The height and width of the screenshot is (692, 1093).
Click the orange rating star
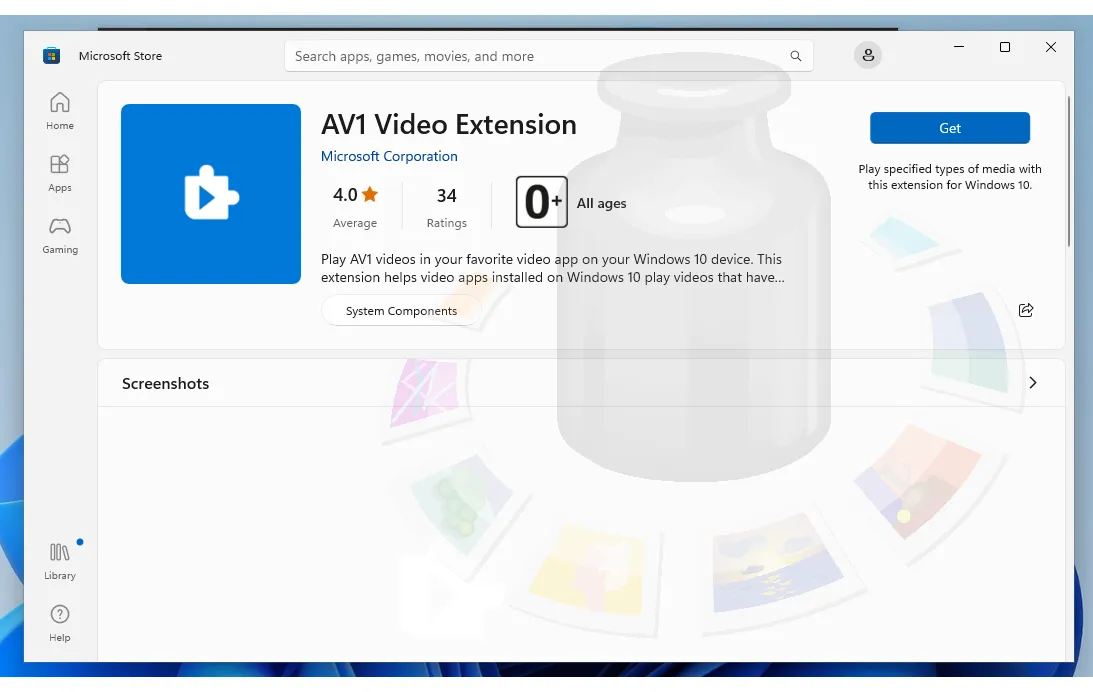click(370, 194)
